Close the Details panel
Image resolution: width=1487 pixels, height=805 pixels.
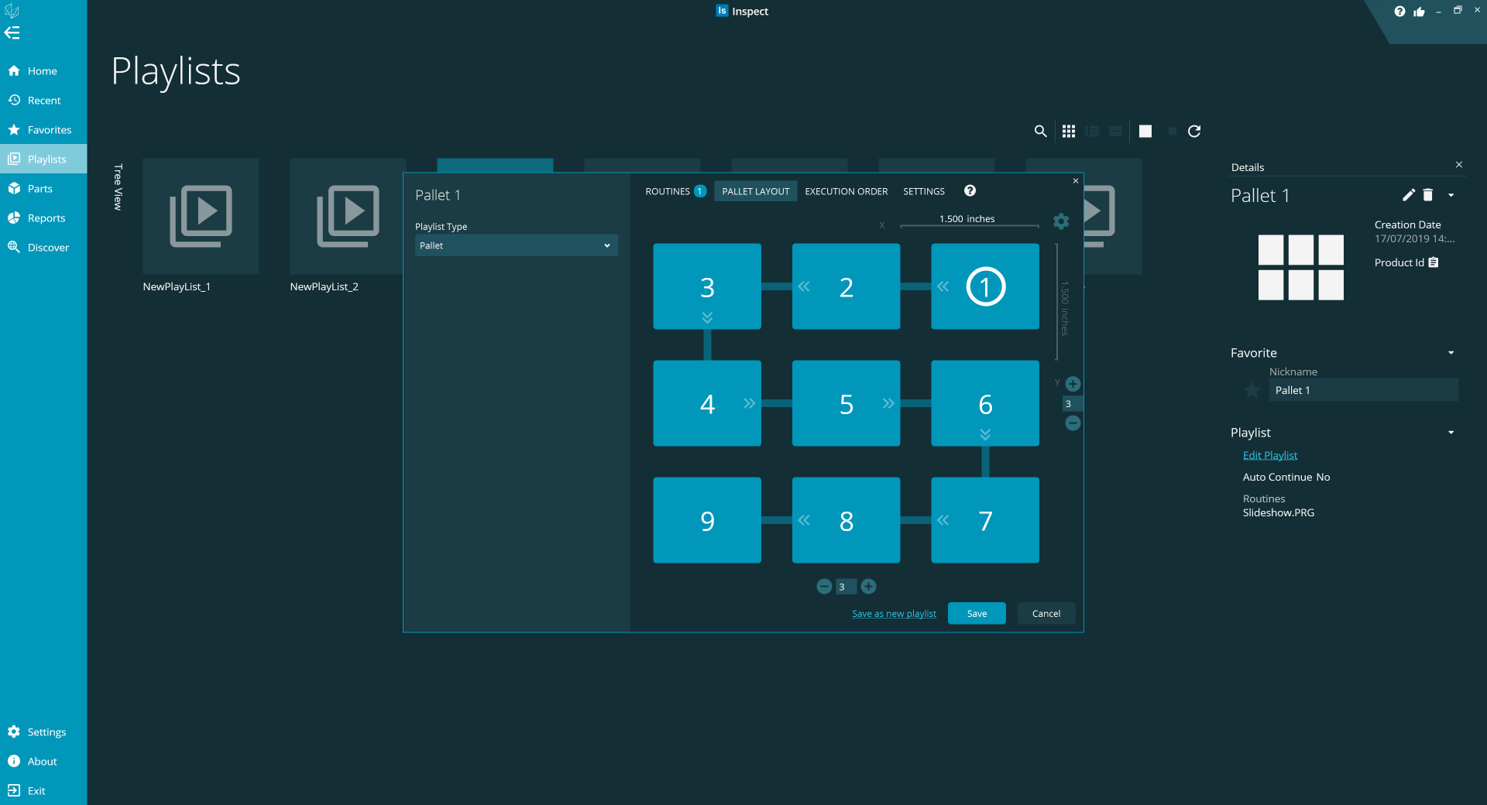pyautogui.click(x=1458, y=165)
